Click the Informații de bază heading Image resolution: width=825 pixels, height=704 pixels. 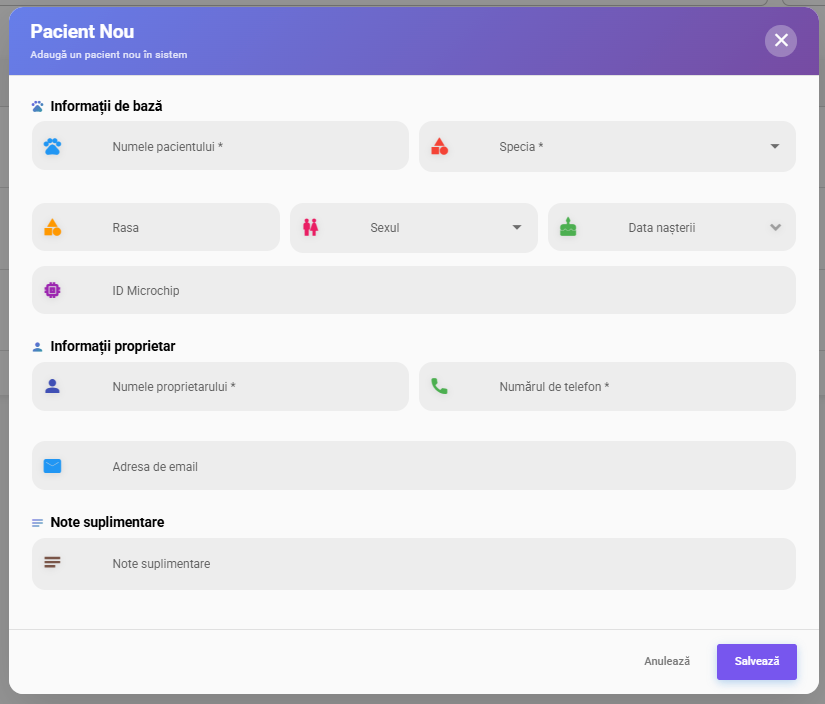(106, 106)
